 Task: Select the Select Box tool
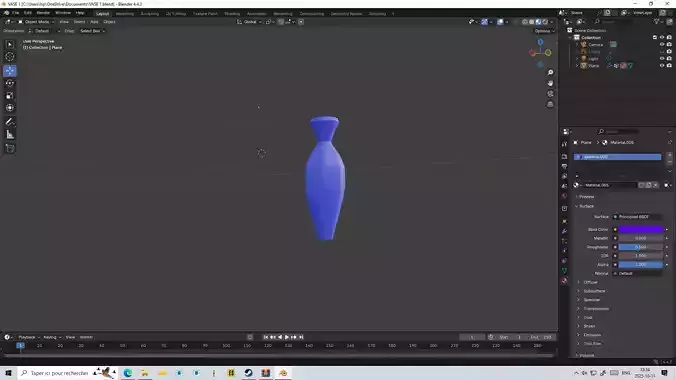10,44
